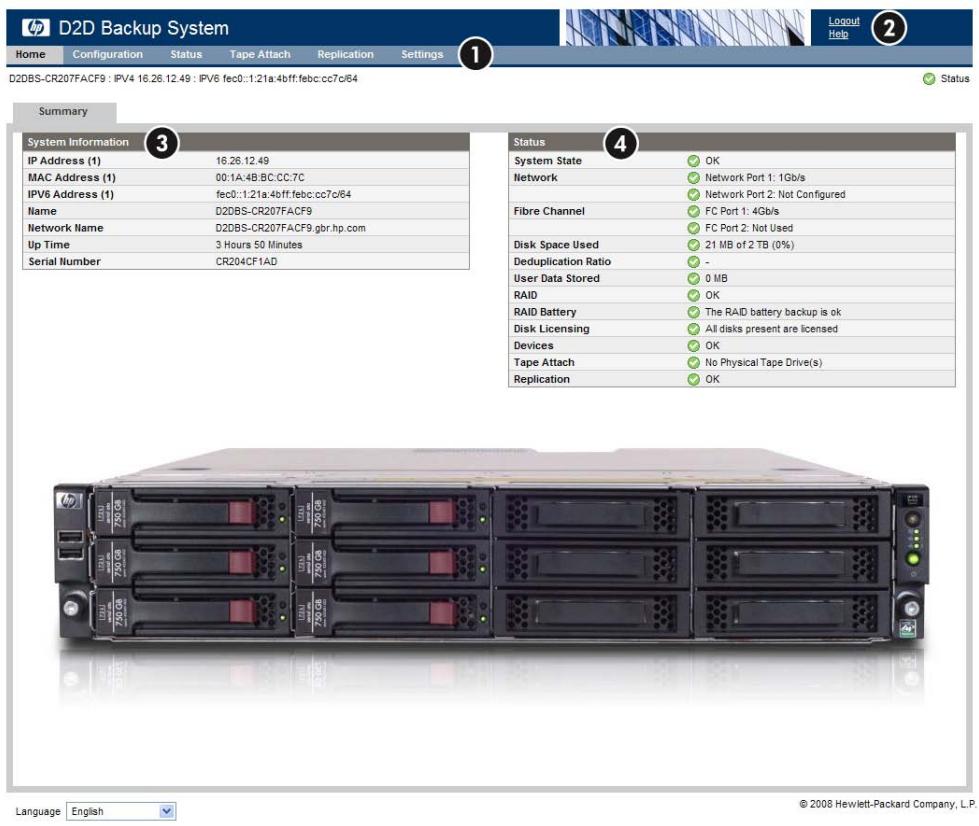The width and height of the screenshot is (979, 826).
Task: Click the Deduplication Ratio status icon
Action: (693, 262)
